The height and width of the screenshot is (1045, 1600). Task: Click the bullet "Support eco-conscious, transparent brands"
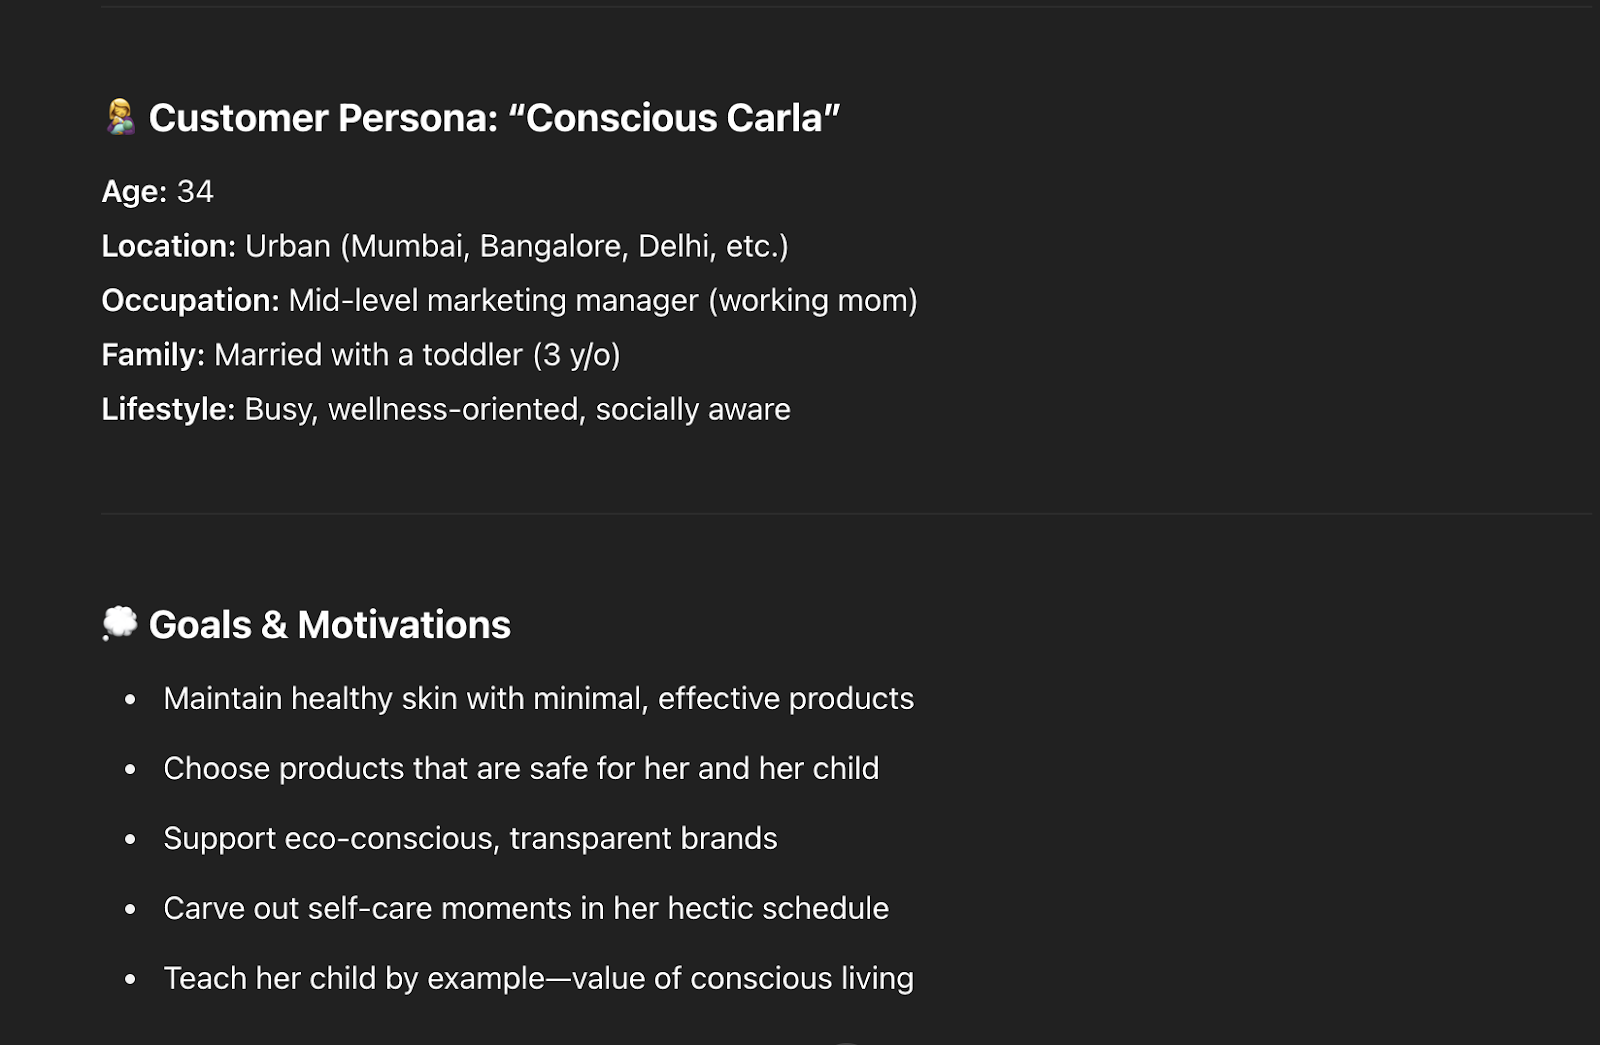(x=470, y=838)
